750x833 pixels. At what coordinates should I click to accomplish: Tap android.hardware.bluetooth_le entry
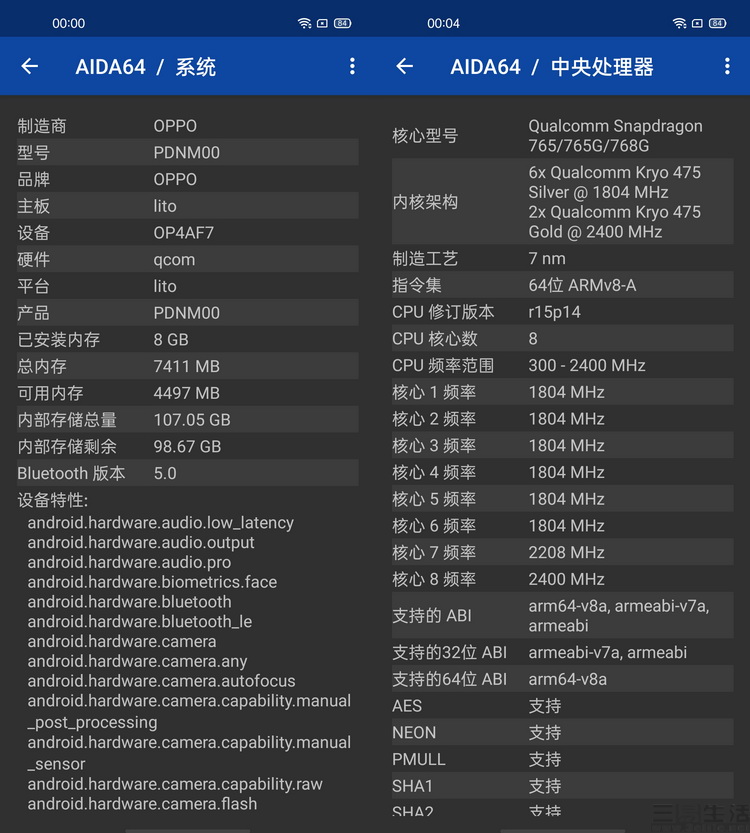click(140, 622)
